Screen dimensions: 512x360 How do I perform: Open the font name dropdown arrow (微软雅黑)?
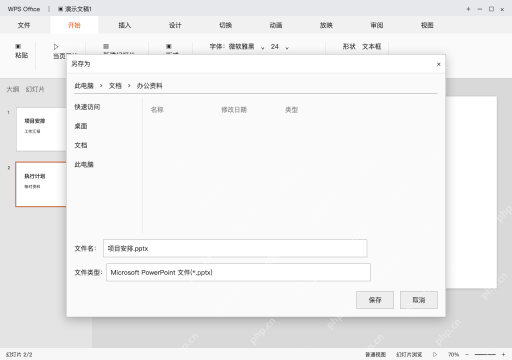[x=263, y=48]
